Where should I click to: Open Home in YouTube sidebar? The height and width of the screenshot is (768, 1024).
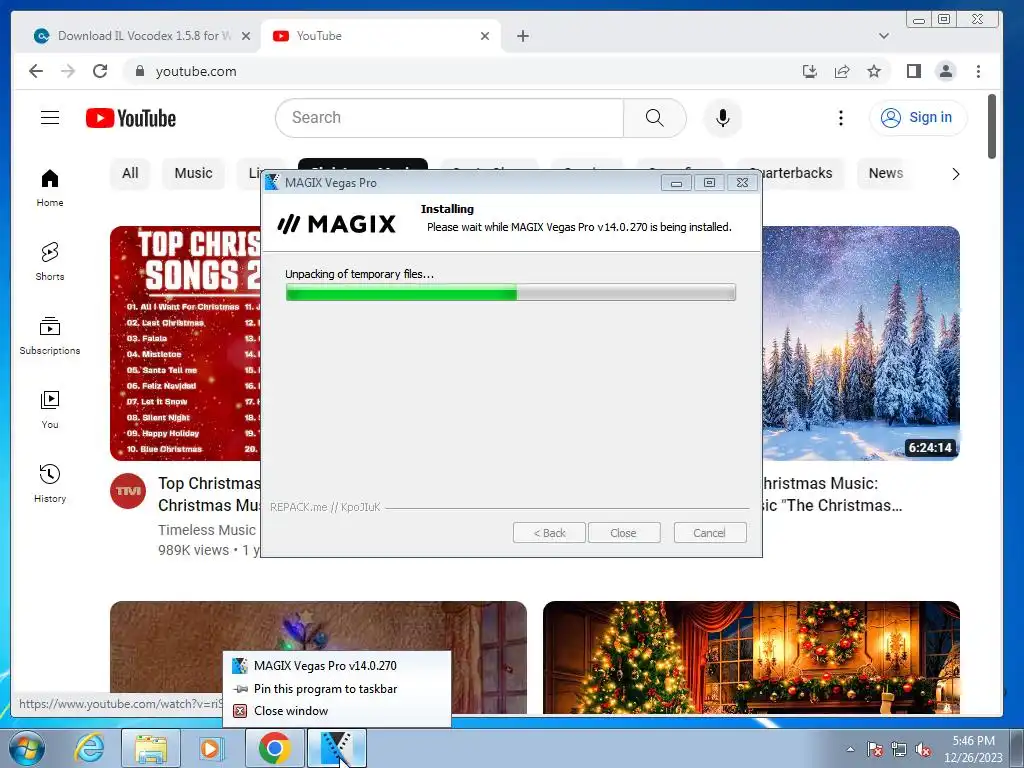[50, 187]
